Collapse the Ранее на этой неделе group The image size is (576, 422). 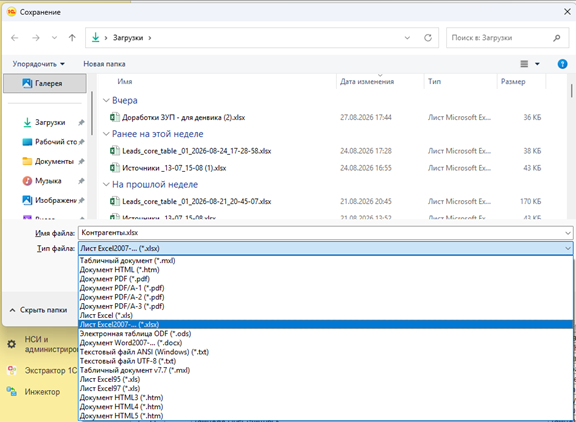106,134
